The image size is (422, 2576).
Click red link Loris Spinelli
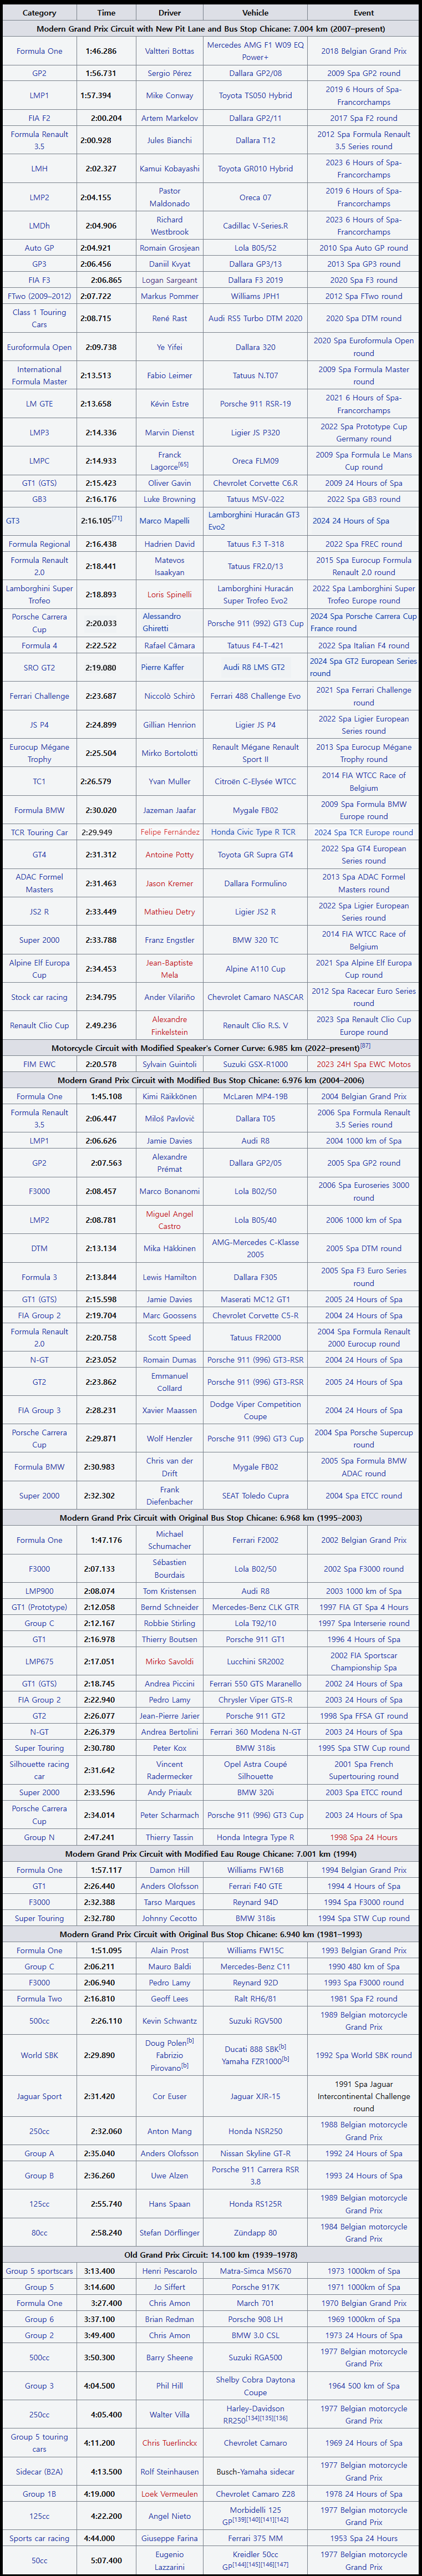click(x=170, y=595)
